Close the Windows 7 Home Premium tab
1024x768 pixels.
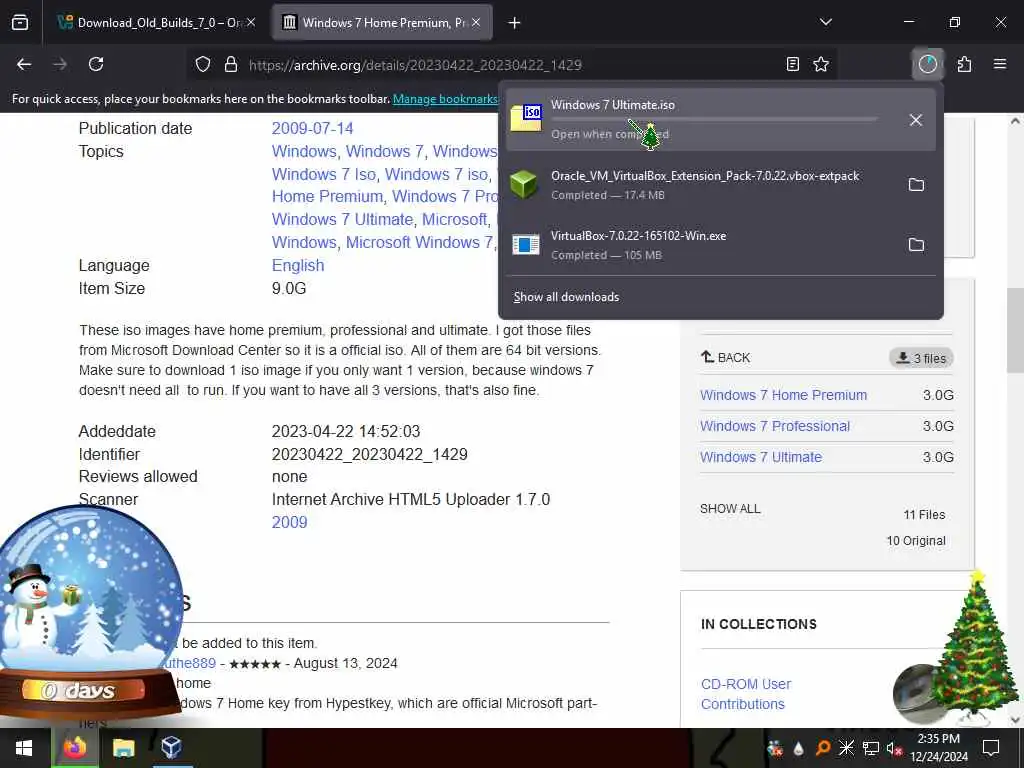coord(476,23)
